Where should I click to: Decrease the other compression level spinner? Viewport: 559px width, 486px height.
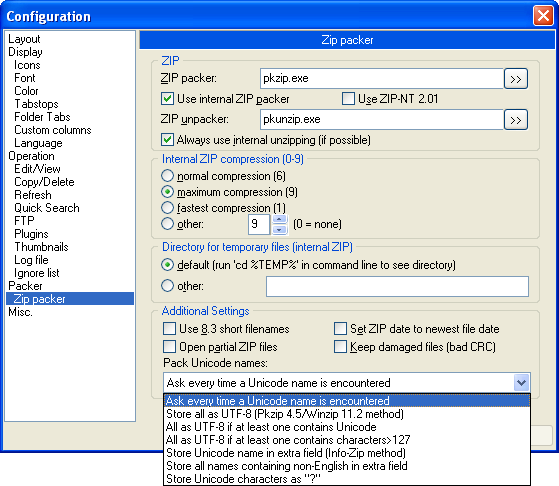point(280,230)
